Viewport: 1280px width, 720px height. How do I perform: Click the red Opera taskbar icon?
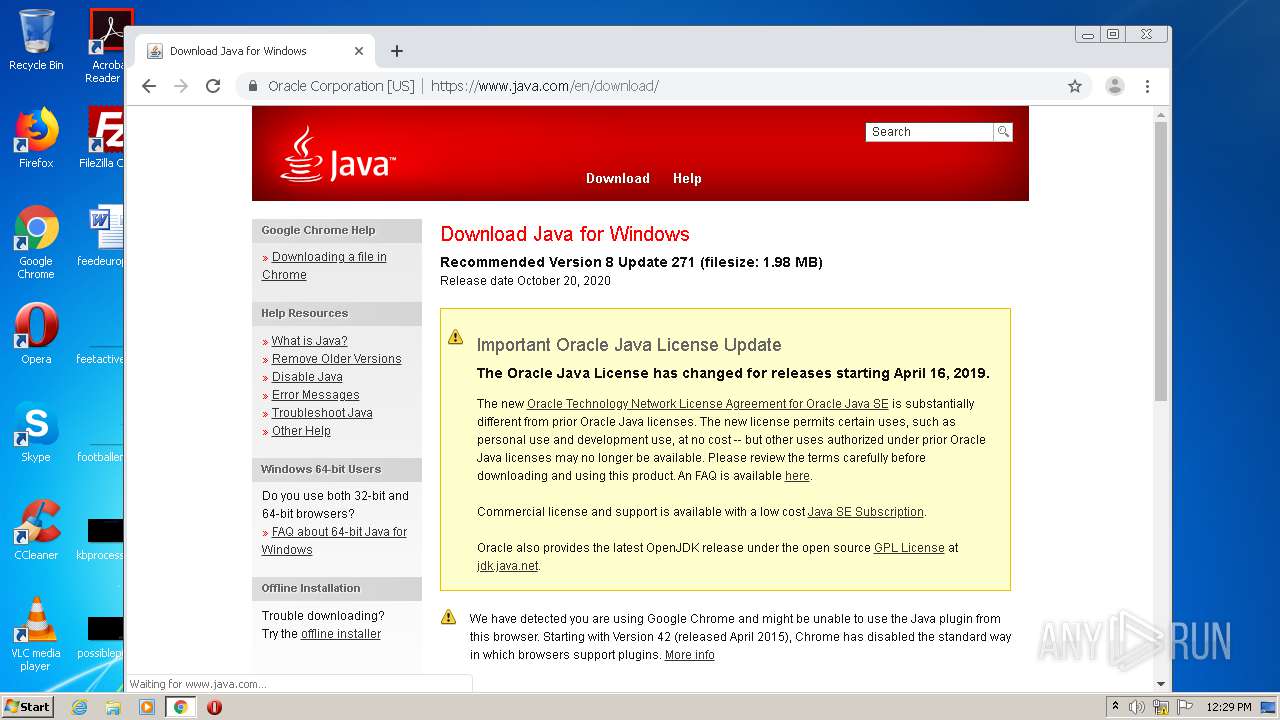click(x=214, y=707)
